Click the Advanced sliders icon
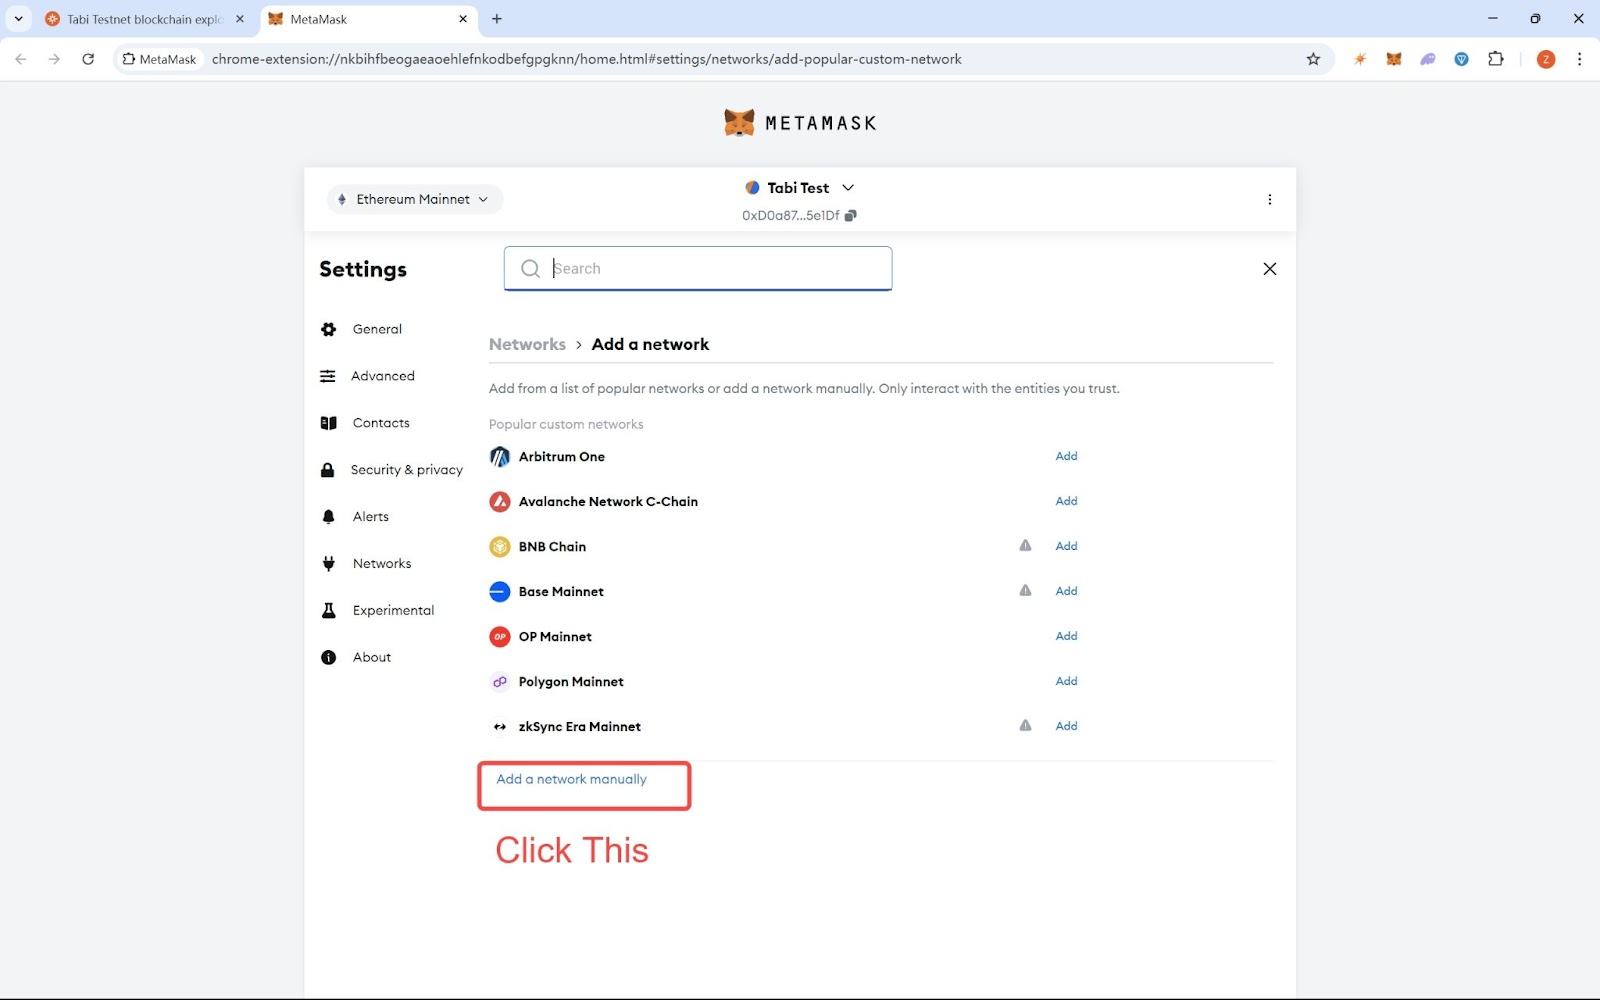This screenshot has width=1600, height=1000. tap(328, 376)
